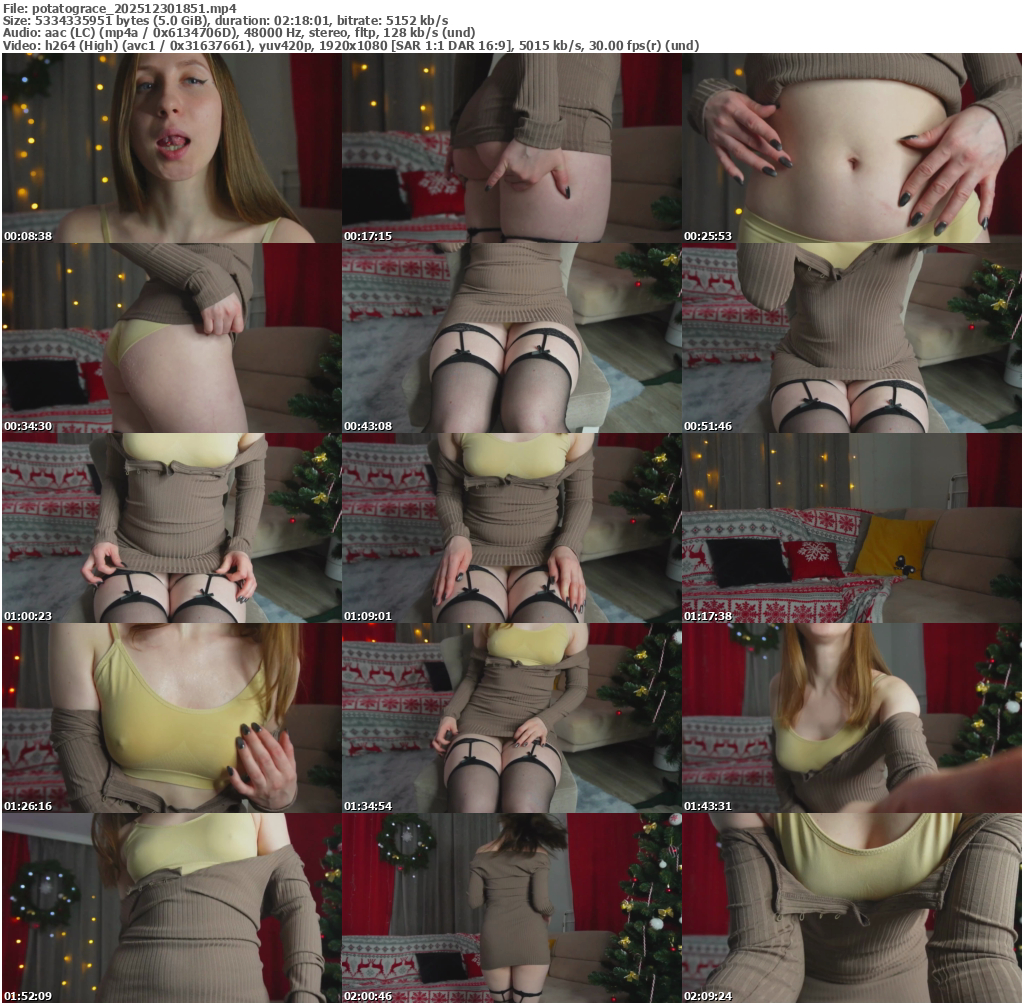The image size is (1024, 1003).
Task: Open the frame at 01:00:23
Action: (x=171, y=528)
